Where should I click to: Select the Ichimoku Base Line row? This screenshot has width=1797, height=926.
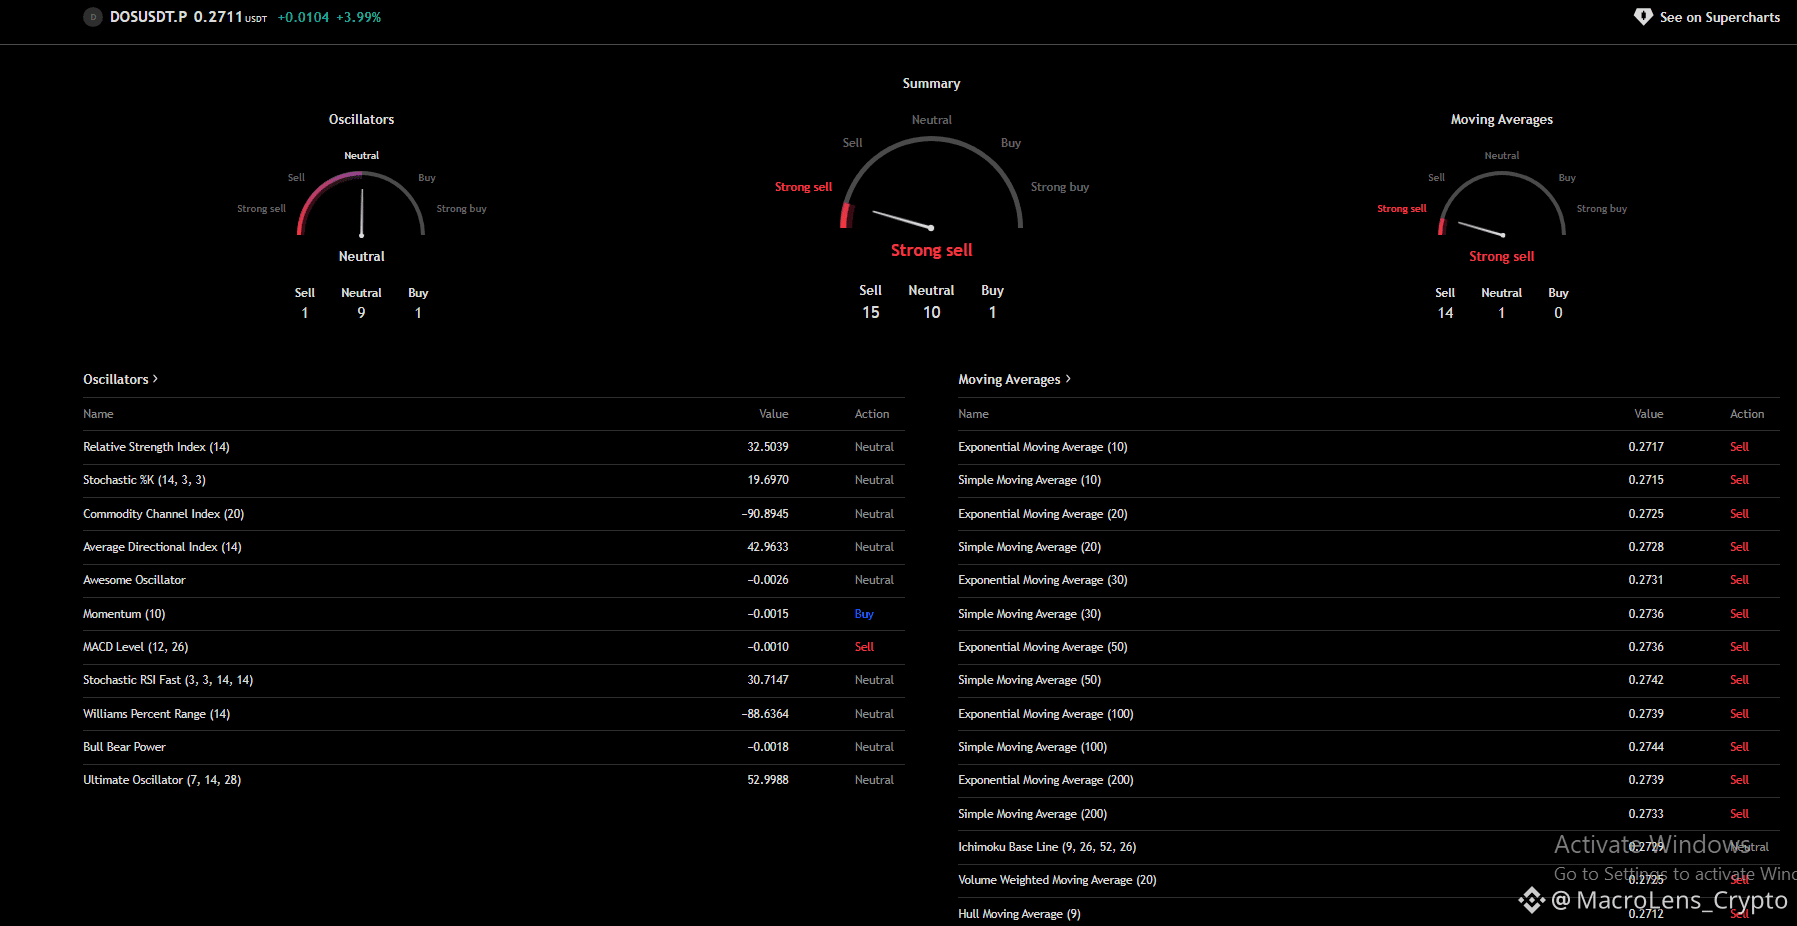(x=1369, y=847)
